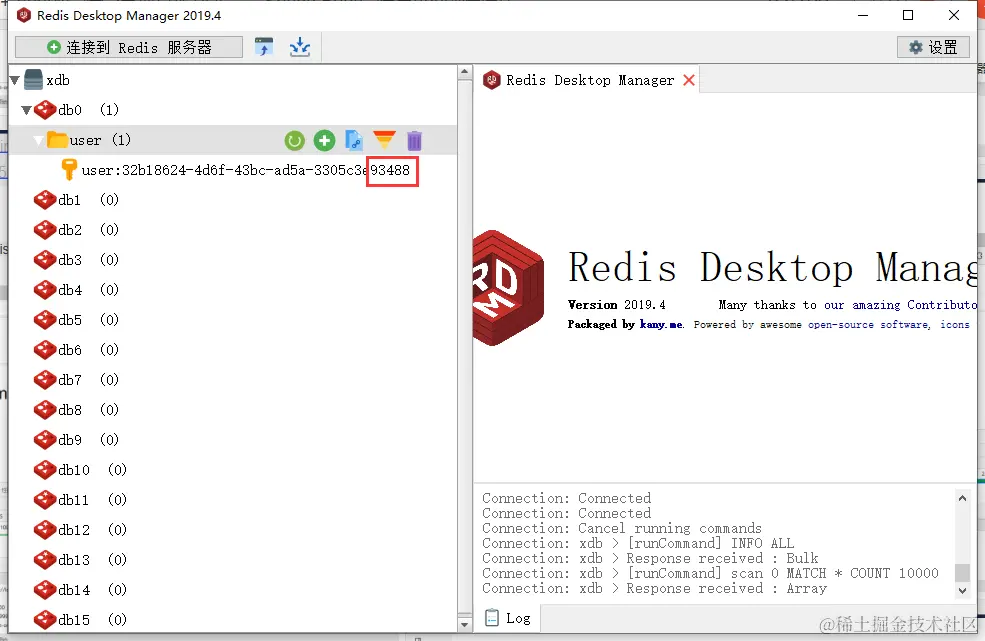Image resolution: width=985 pixels, height=641 pixels.
Task: Collapse the user namespace folder
Action: tap(38, 140)
